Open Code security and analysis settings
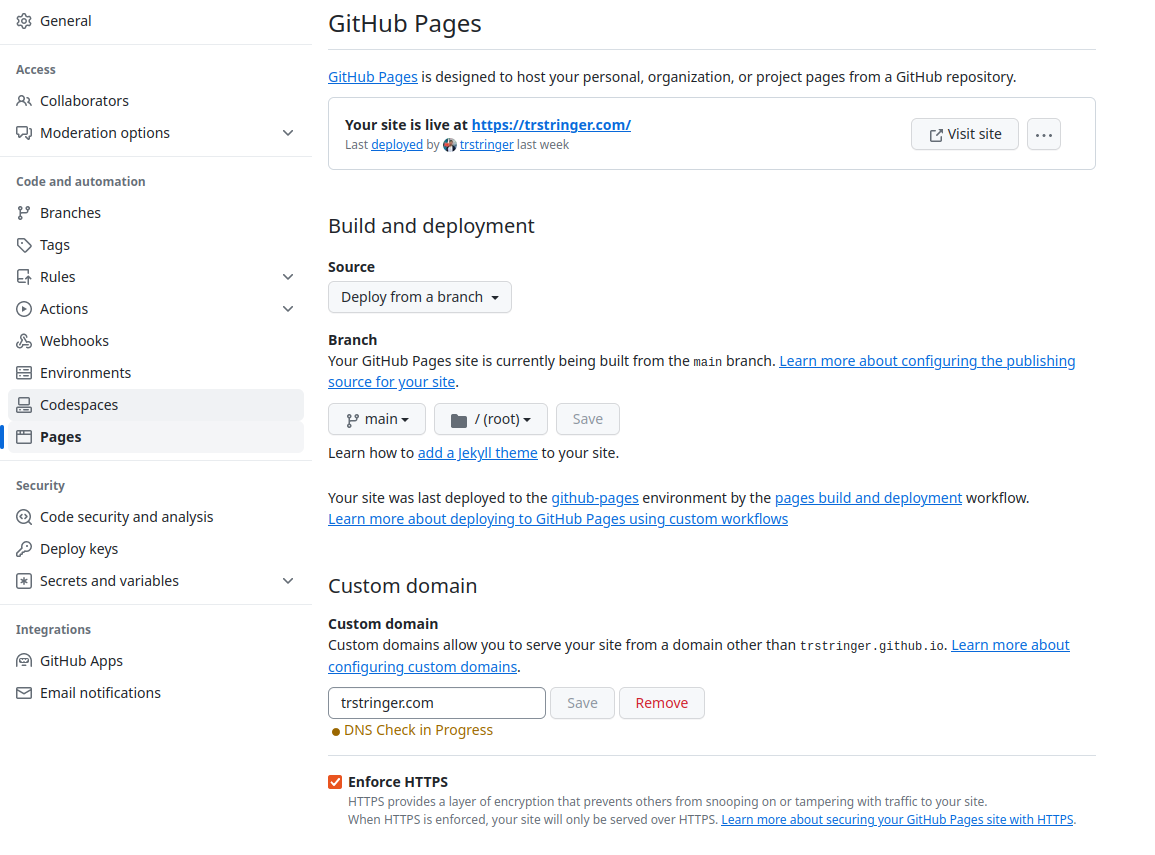This screenshot has width=1155, height=855. (126, 516)
